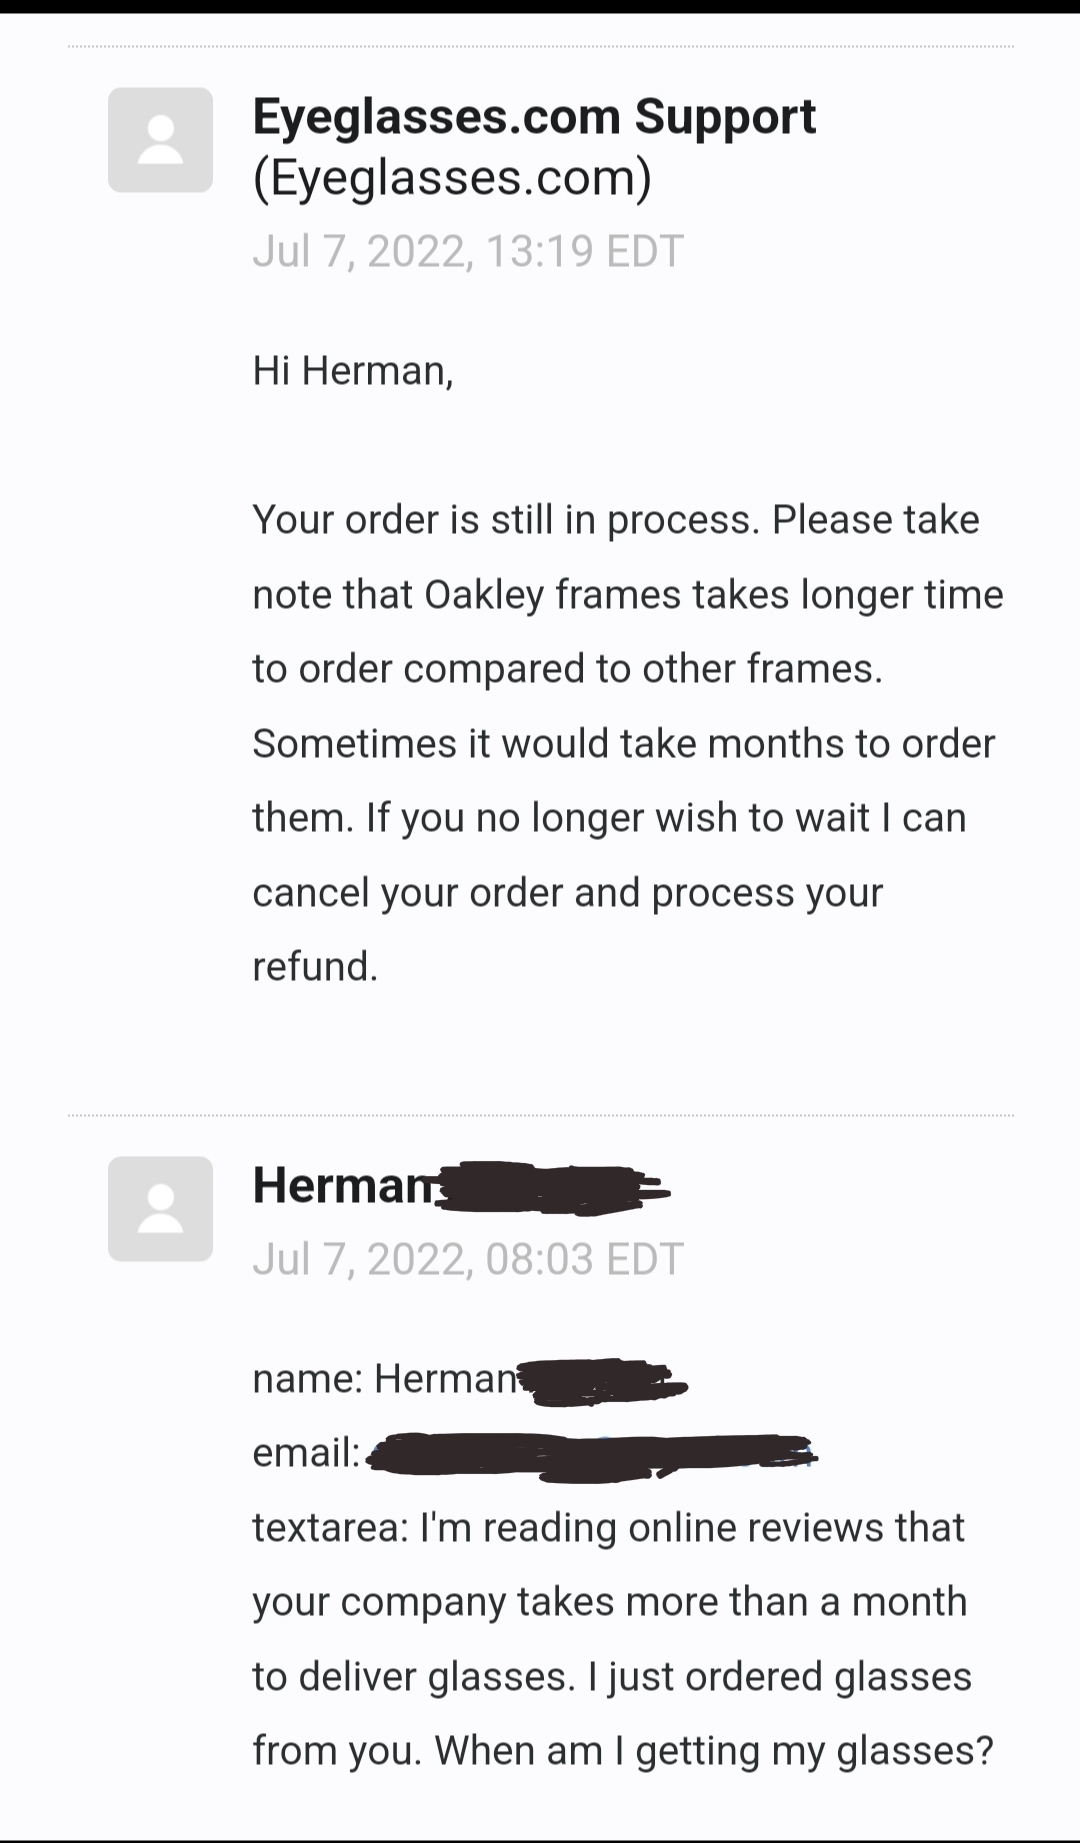Click the Jul 7, 2022, 13:19 EDT timestamp
This screenshot has width=1080, height=1843.
pyautogui.click(x=468, y=251)
